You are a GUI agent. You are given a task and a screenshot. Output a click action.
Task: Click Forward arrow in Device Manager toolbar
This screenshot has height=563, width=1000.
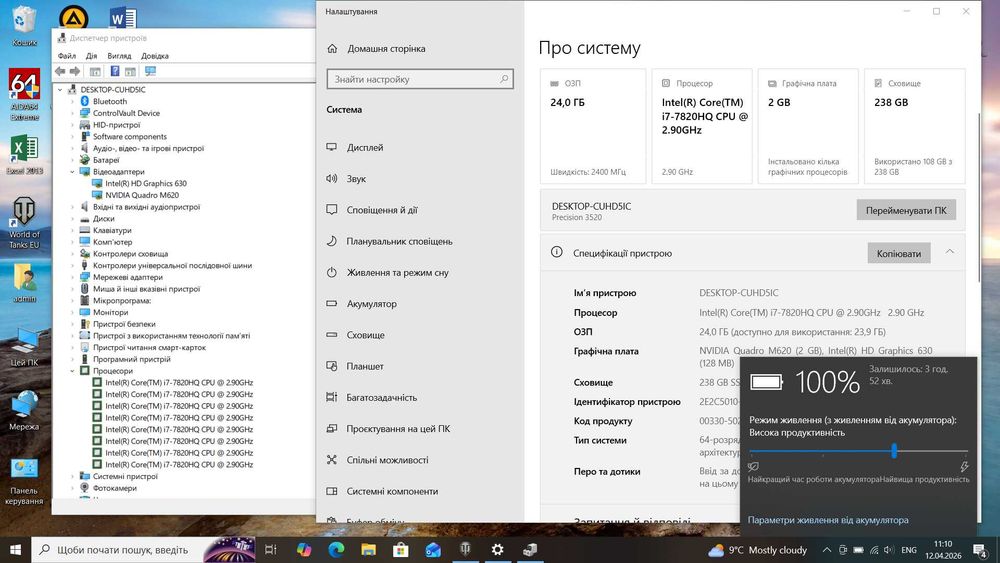tap(75, 71)
